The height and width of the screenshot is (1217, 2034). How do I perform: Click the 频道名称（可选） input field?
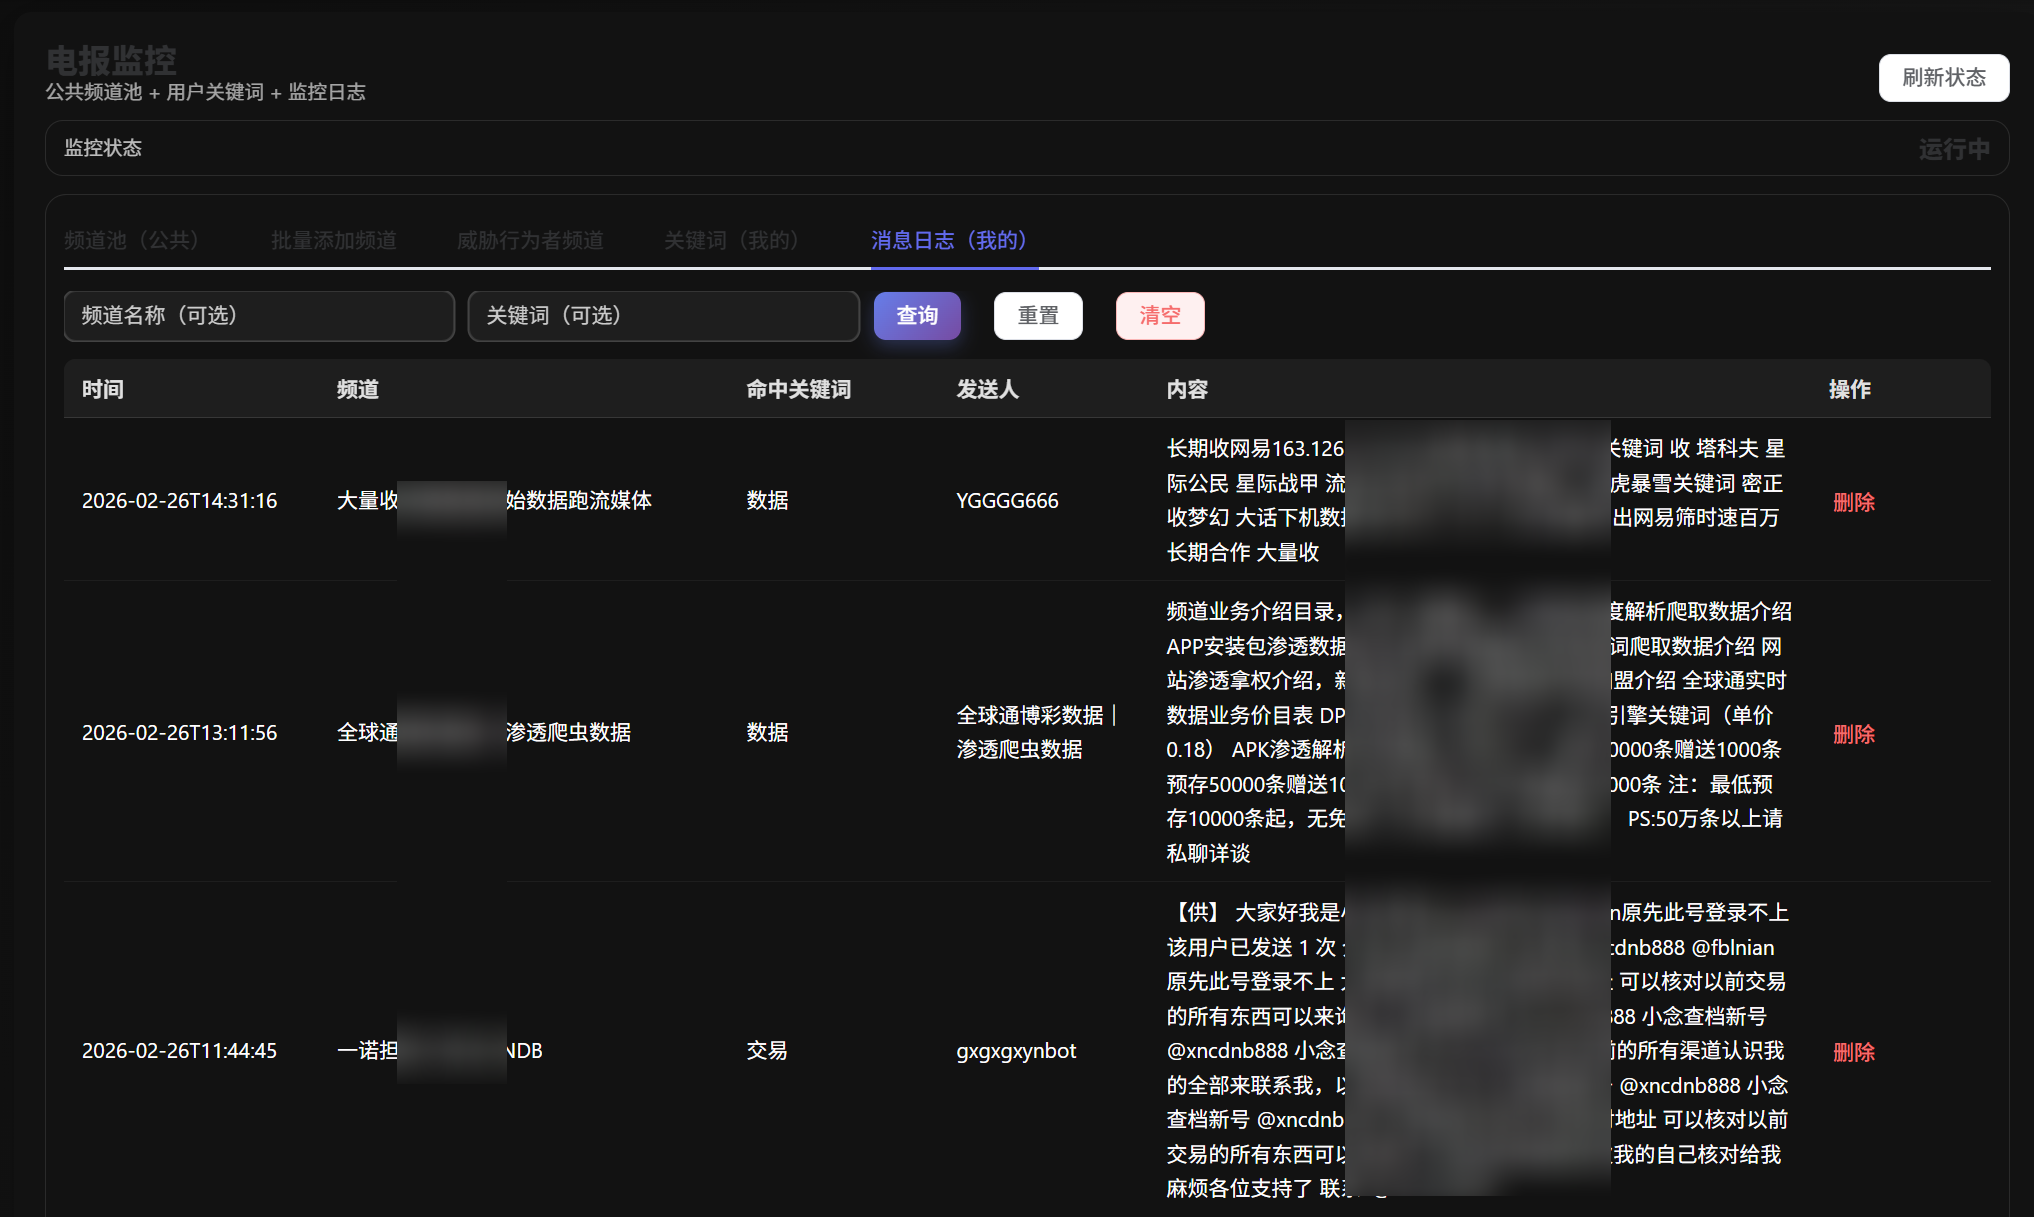coord(258,315)
